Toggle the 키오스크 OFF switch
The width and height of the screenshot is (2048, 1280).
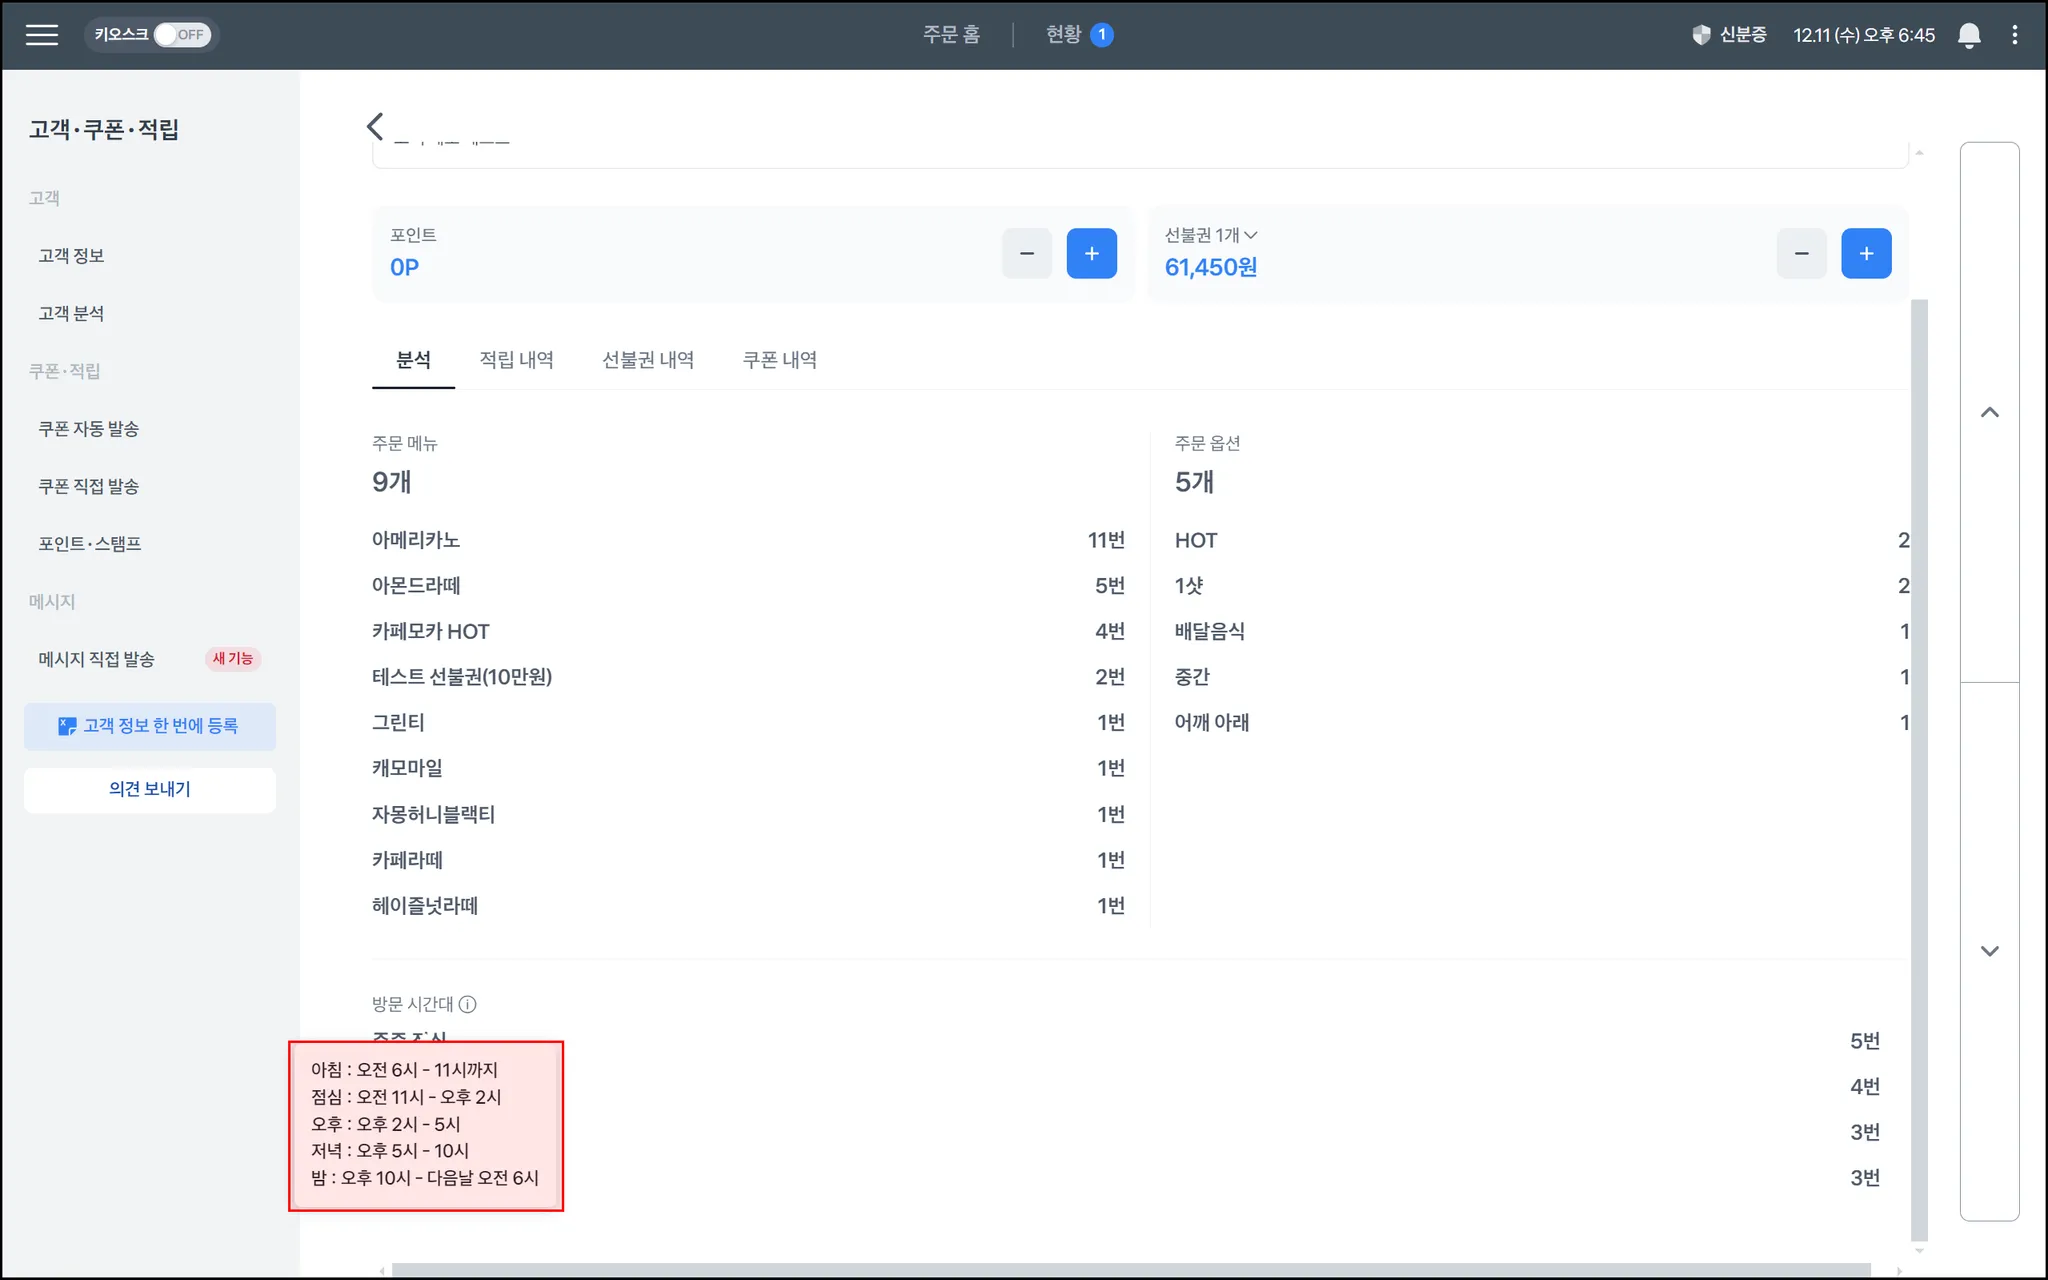pos(181,35)
